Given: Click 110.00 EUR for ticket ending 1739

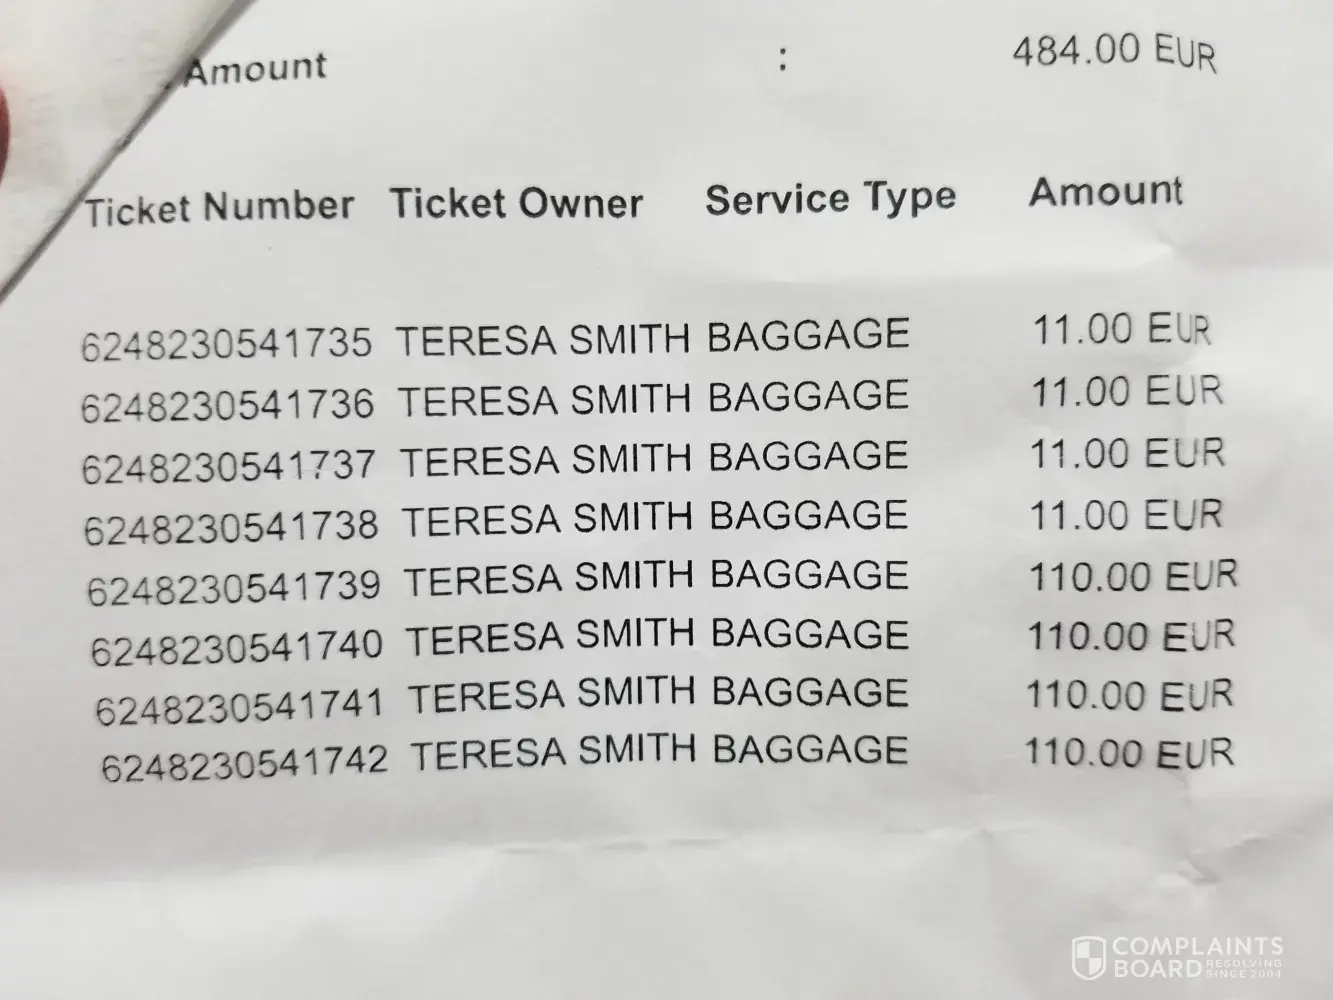Looking at the screenshot, I should (1133, 576).
